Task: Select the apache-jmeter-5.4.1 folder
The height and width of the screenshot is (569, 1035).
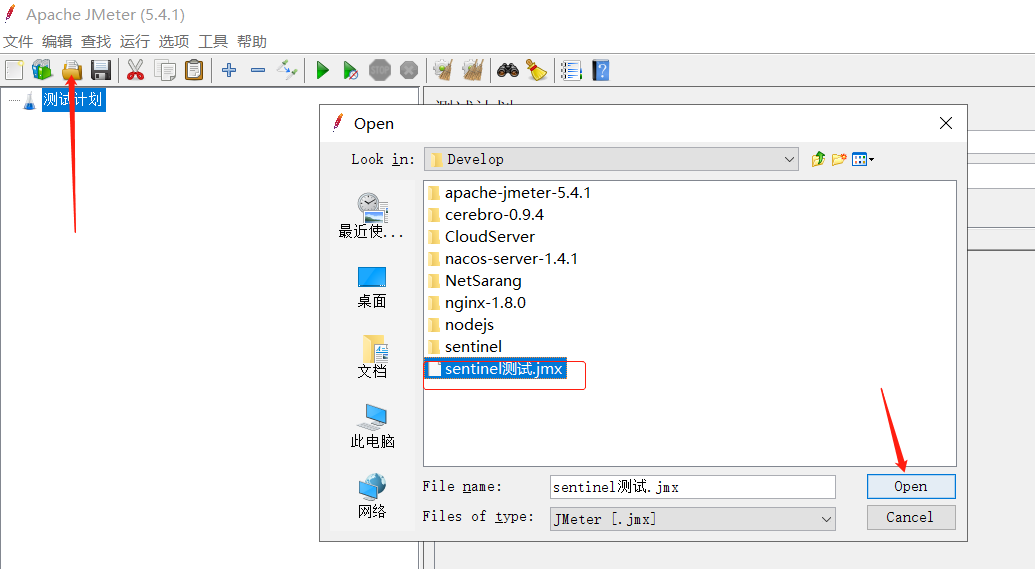Action: point(510,193)
